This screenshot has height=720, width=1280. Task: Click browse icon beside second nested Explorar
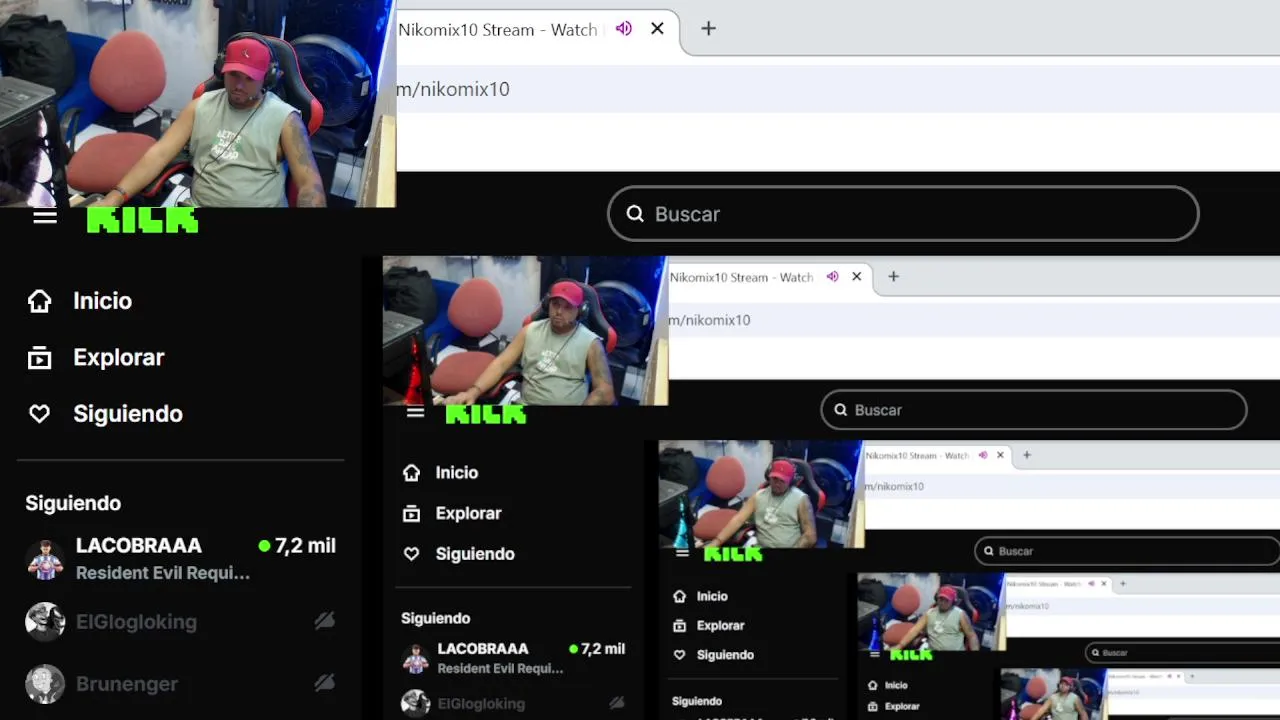click(411, 513)
